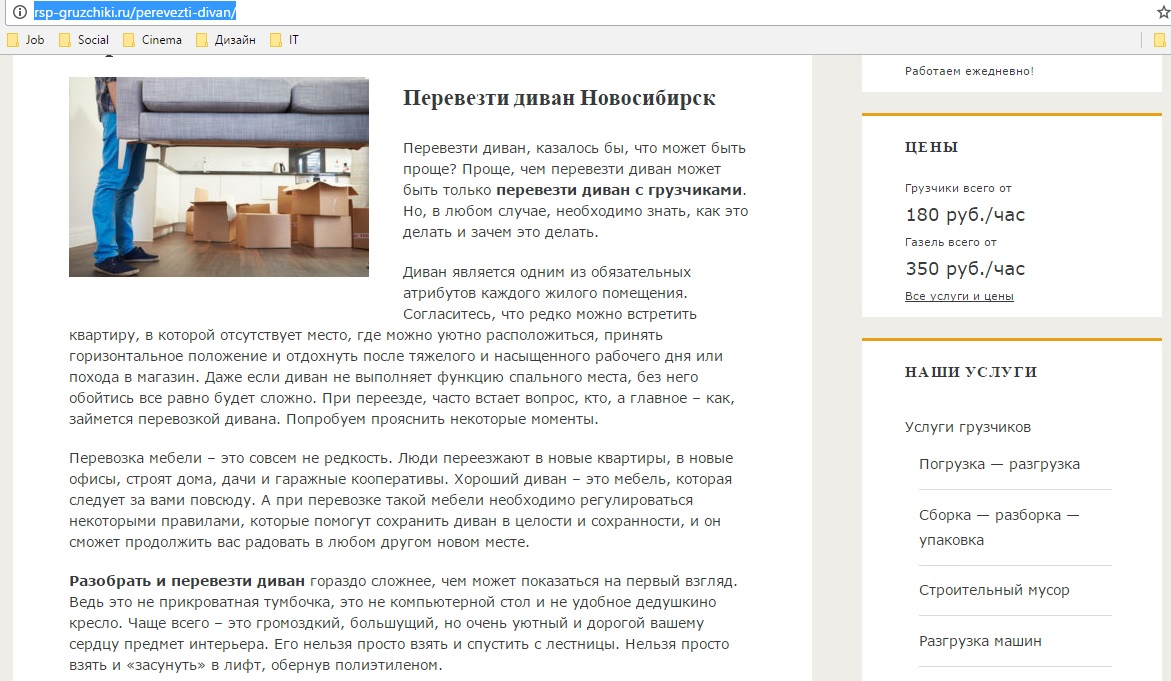Click 'Грузчики всего от' label
The height and width of the screenshot is (681, 1171).
click(958, 188)
